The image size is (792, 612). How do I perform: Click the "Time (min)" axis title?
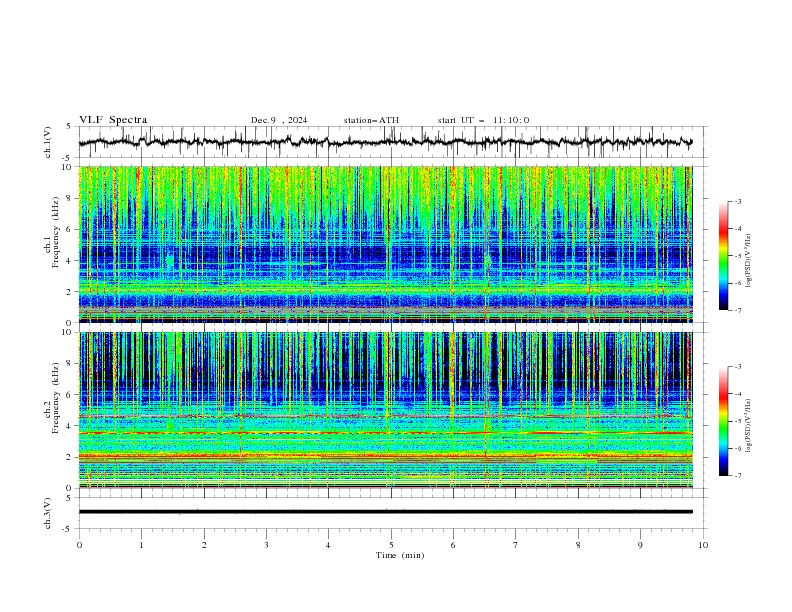click(400, 555)
